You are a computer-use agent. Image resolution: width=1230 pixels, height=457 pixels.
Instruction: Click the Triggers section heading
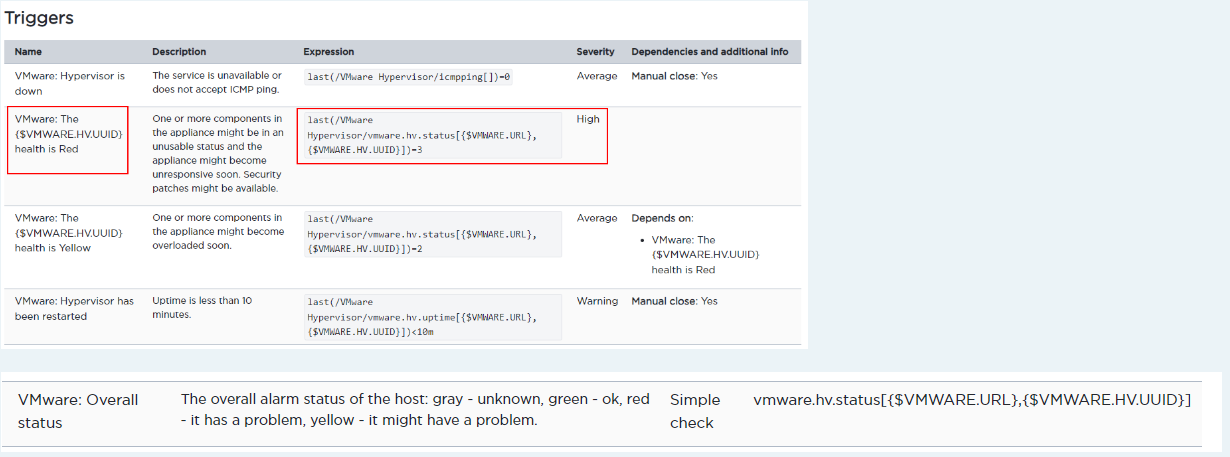click(39, 18)
